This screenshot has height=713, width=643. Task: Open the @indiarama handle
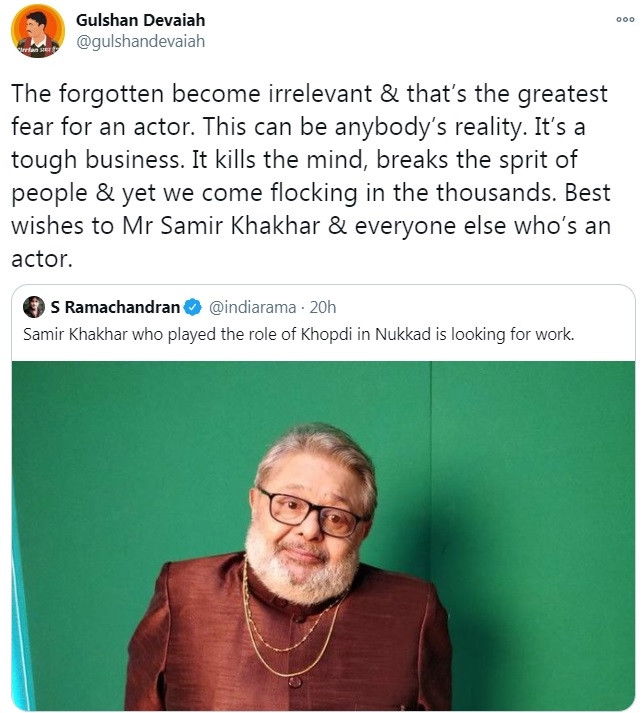pos(252,308)
